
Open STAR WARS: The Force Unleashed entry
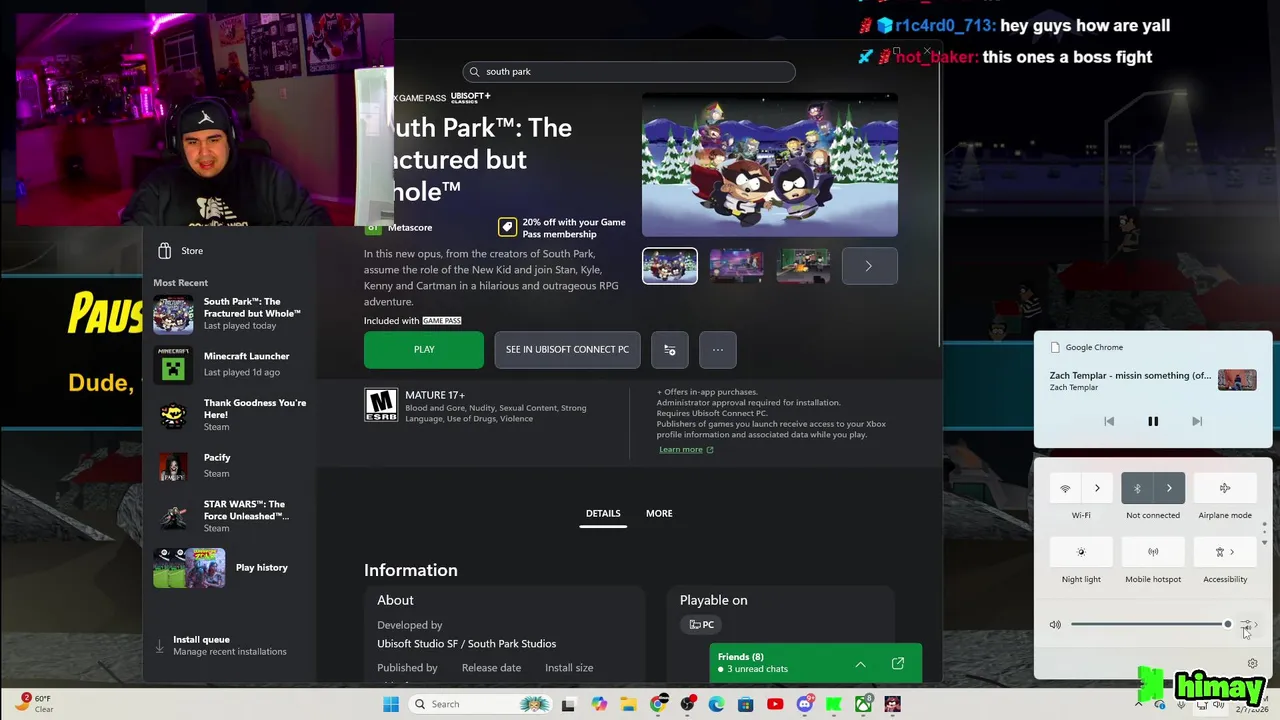tap(230, 516)
